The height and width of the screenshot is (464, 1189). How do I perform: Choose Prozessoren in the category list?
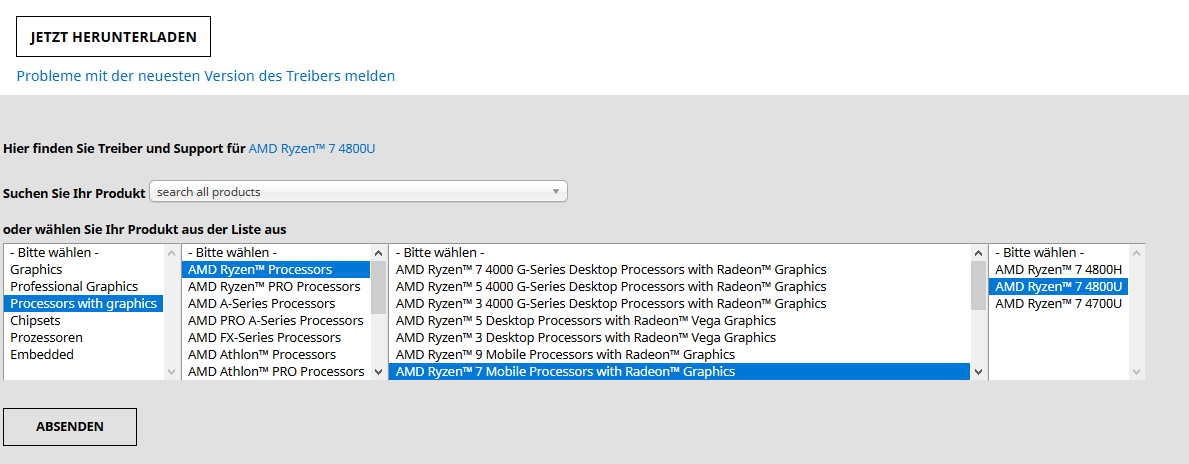83,337
